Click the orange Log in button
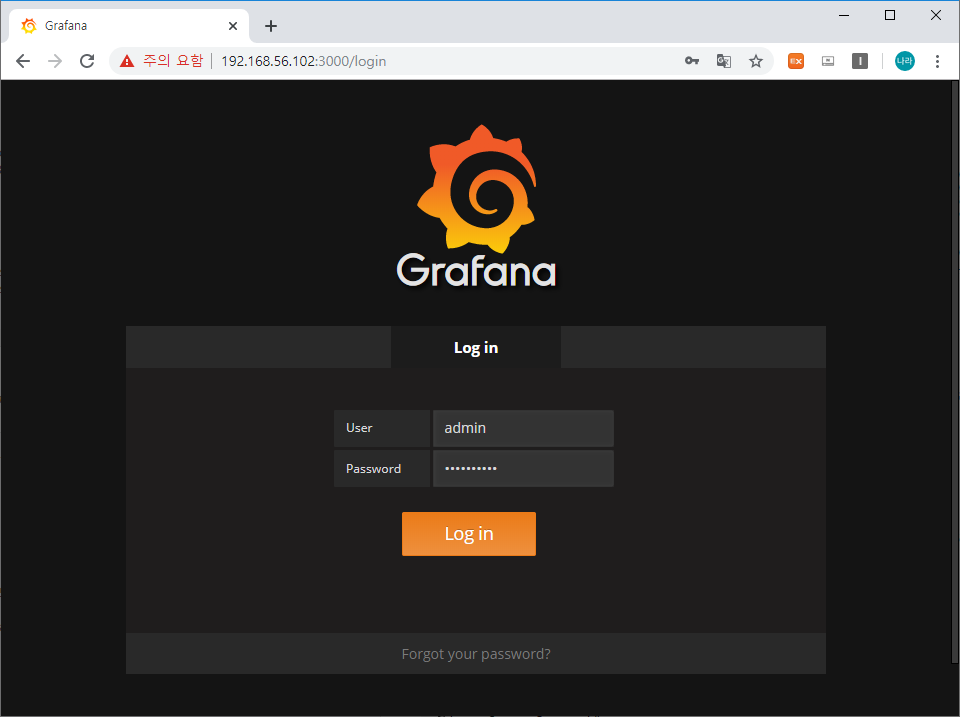960x717 pixels. click(468, 534)
